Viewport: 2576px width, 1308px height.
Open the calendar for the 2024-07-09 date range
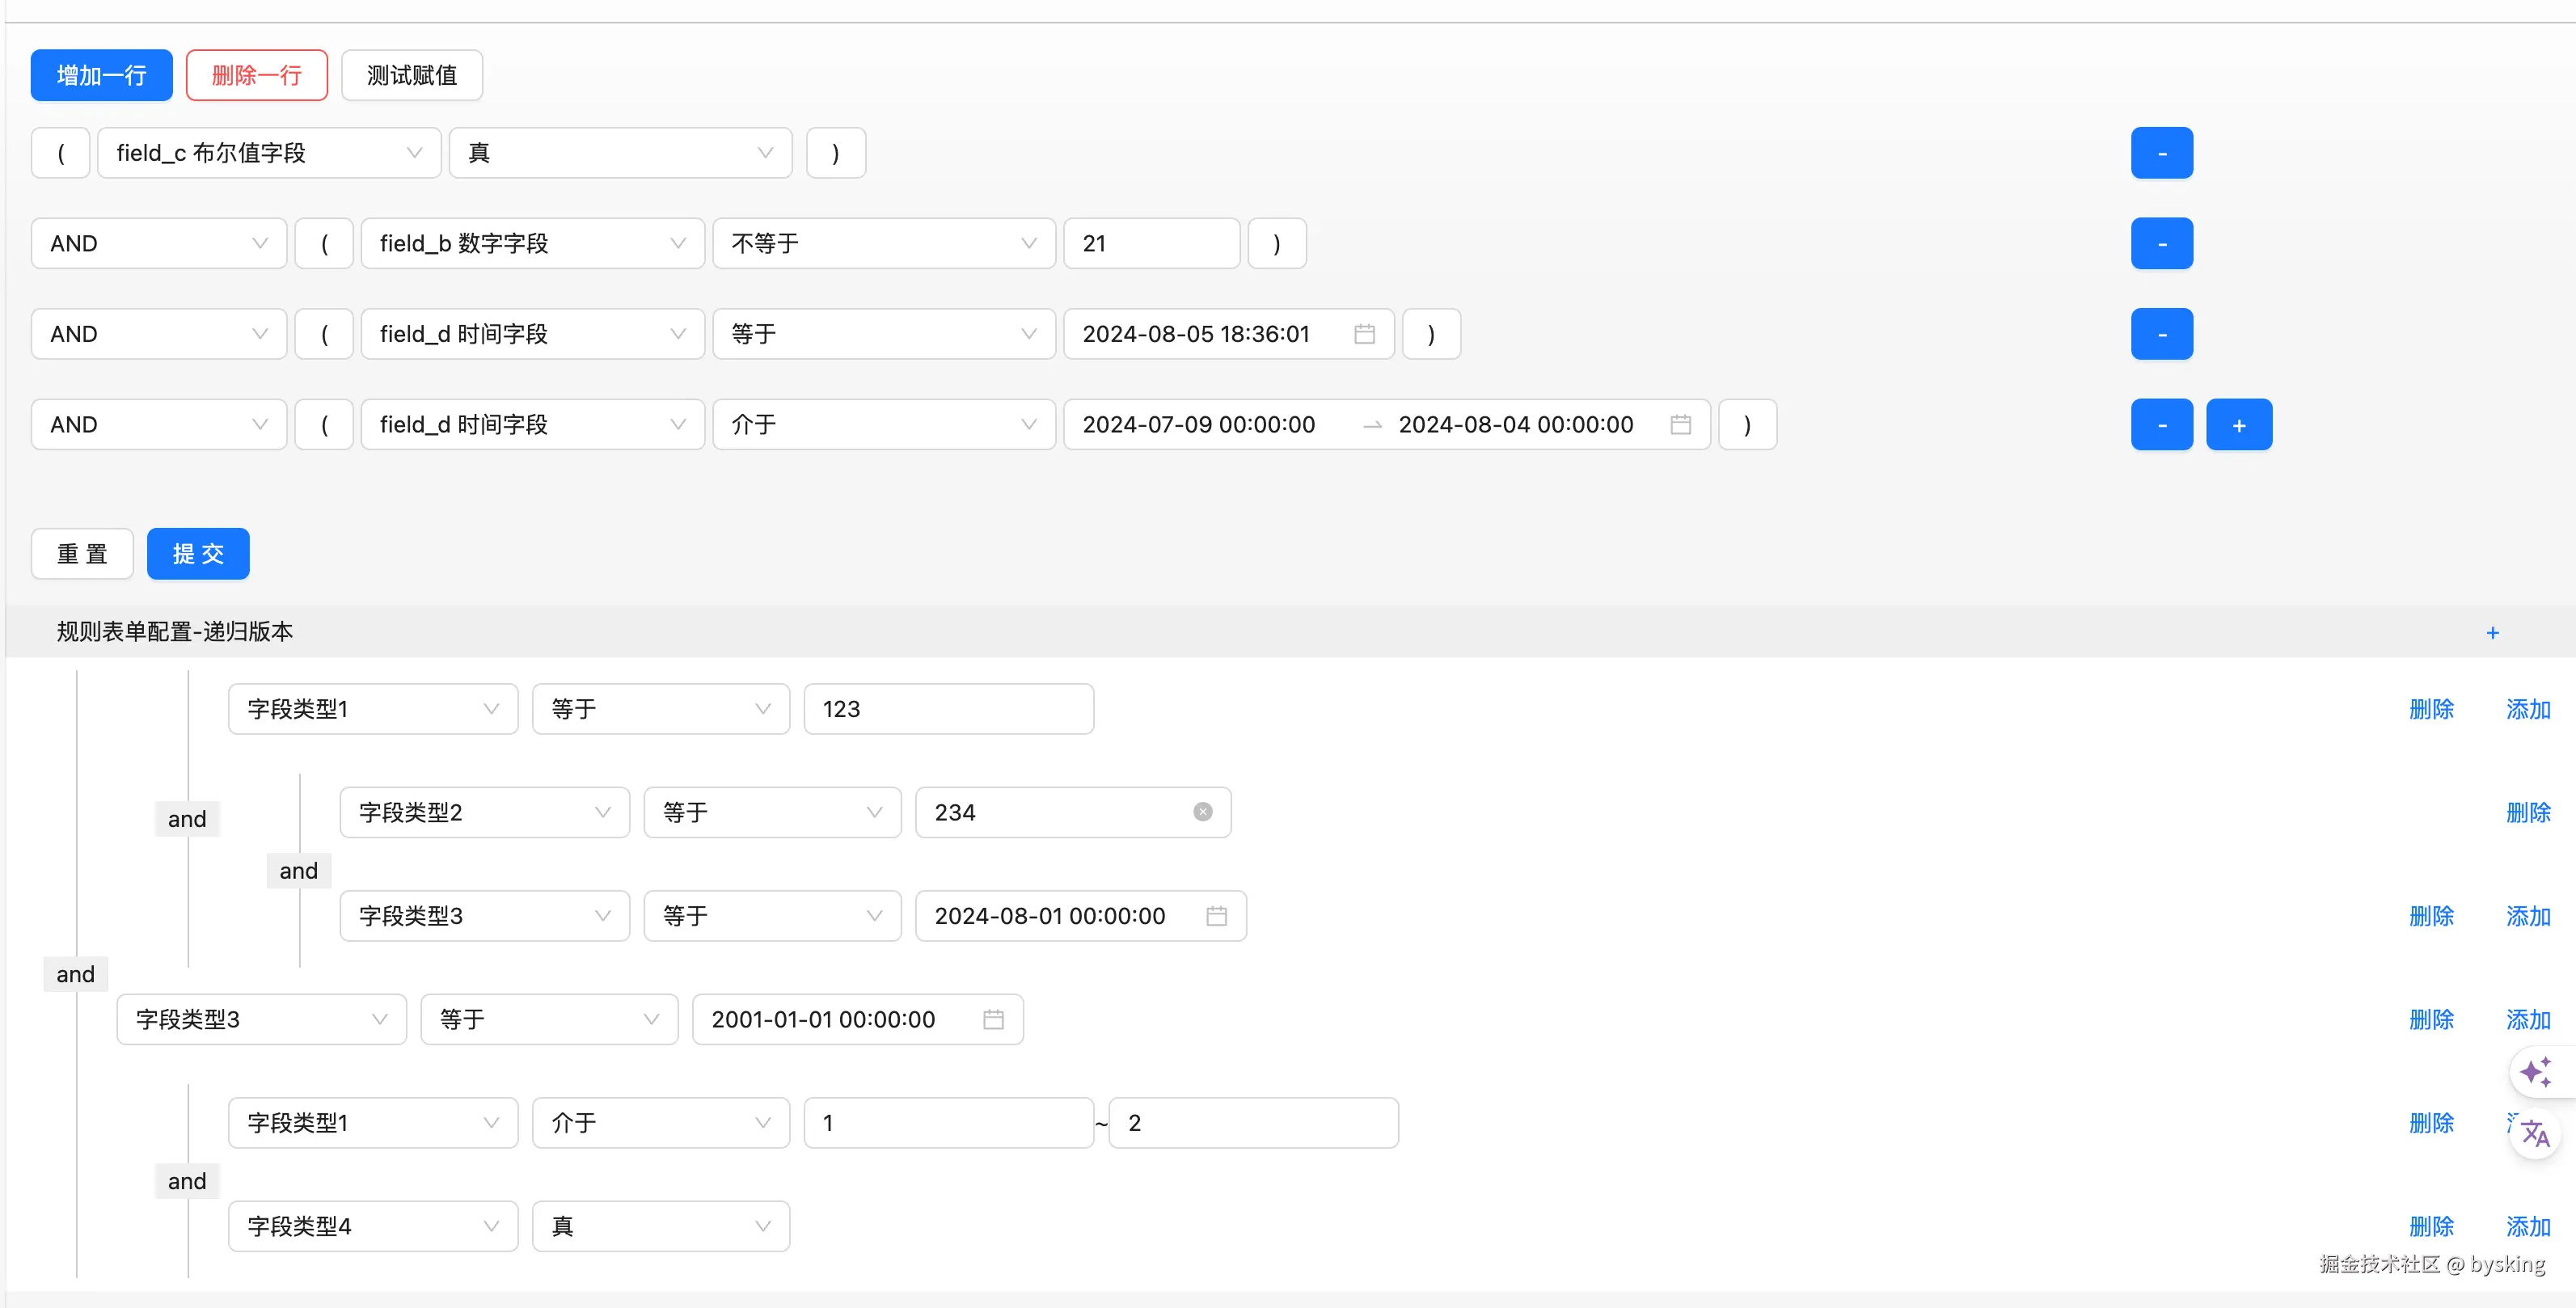[1680, 424]
